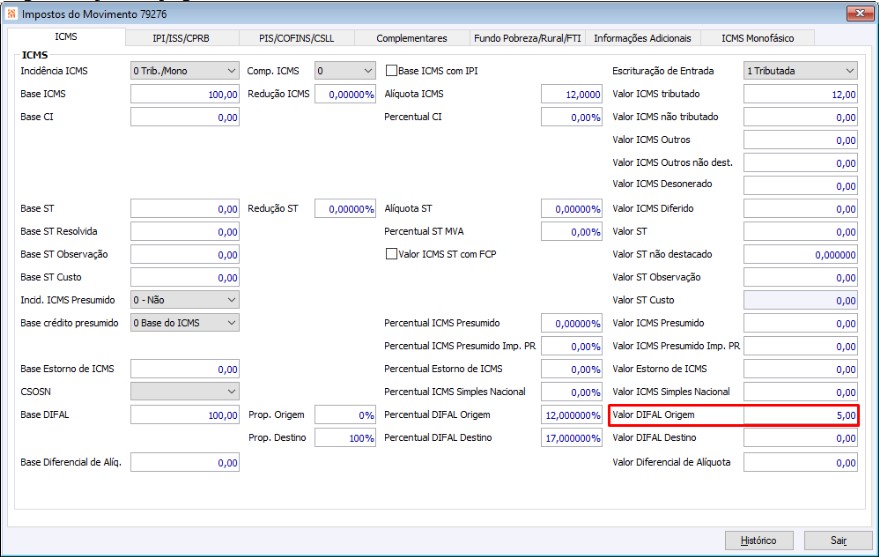Viewport: 879px width, 557px height.
Task: Expand the Base crédito presumido dropdown
Action: click(x=185, y=323)
